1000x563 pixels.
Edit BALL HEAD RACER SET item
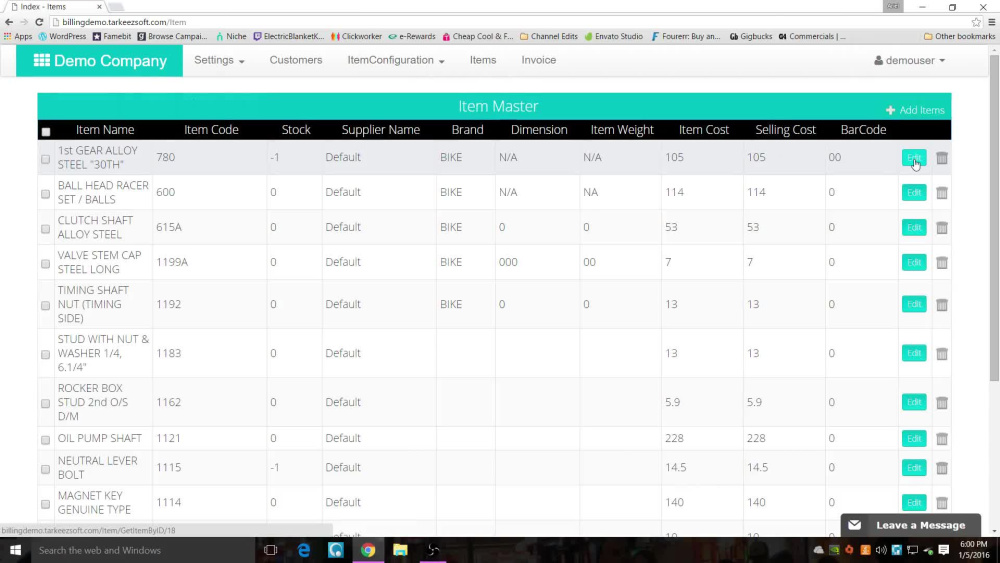pos(914,193)
